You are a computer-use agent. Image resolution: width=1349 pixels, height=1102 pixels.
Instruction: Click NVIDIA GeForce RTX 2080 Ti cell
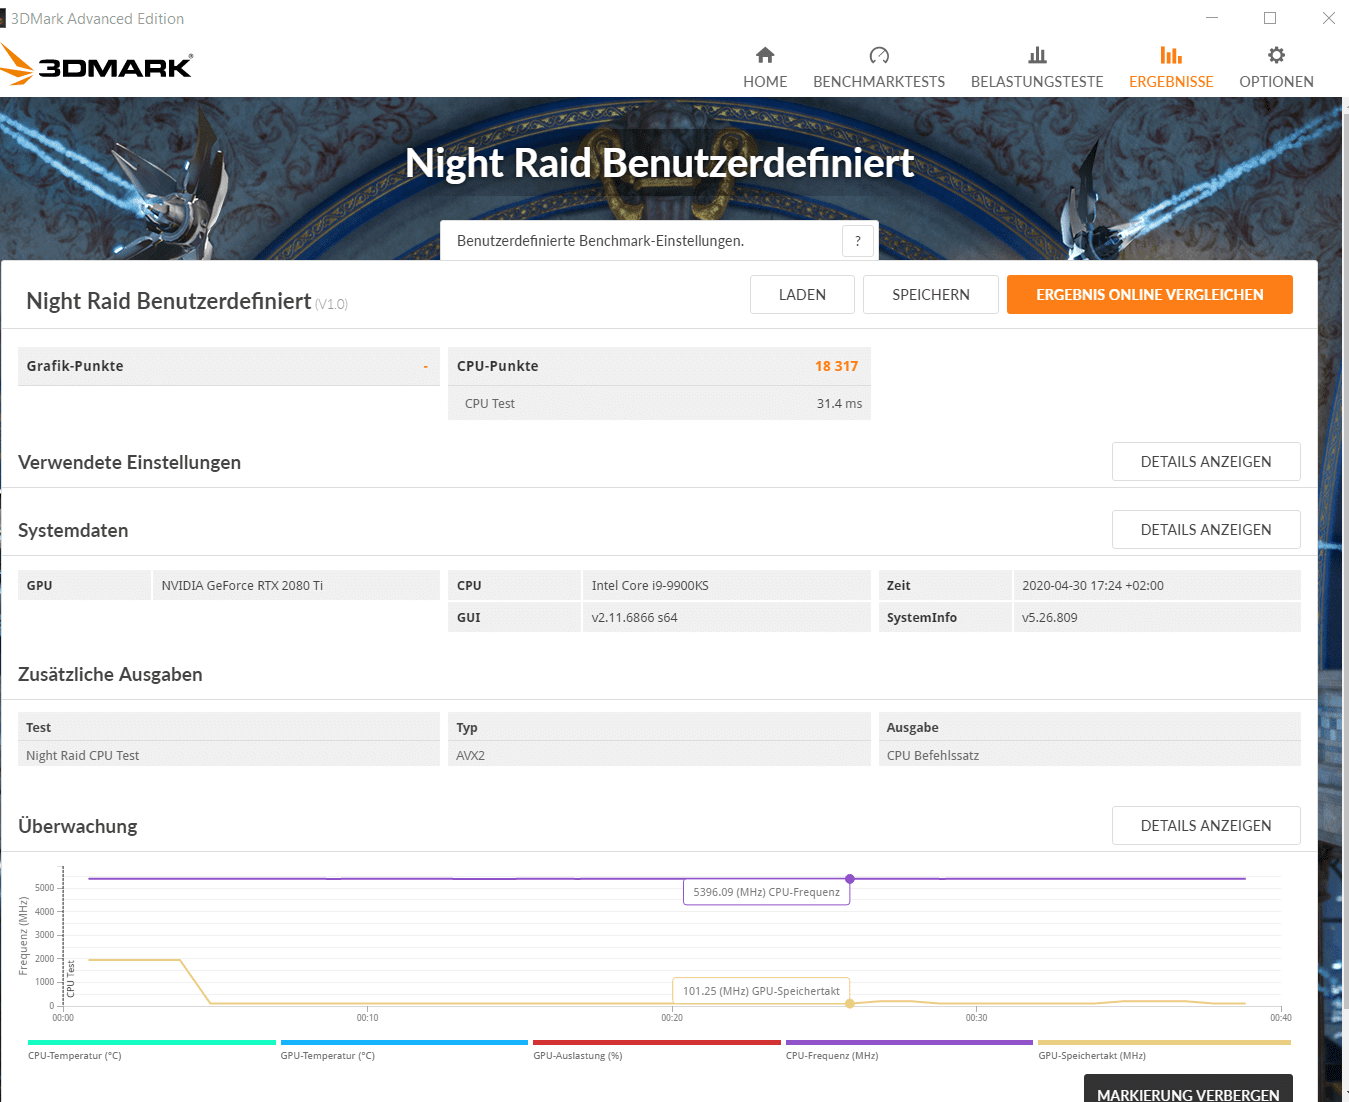click(x=296, y=585)
